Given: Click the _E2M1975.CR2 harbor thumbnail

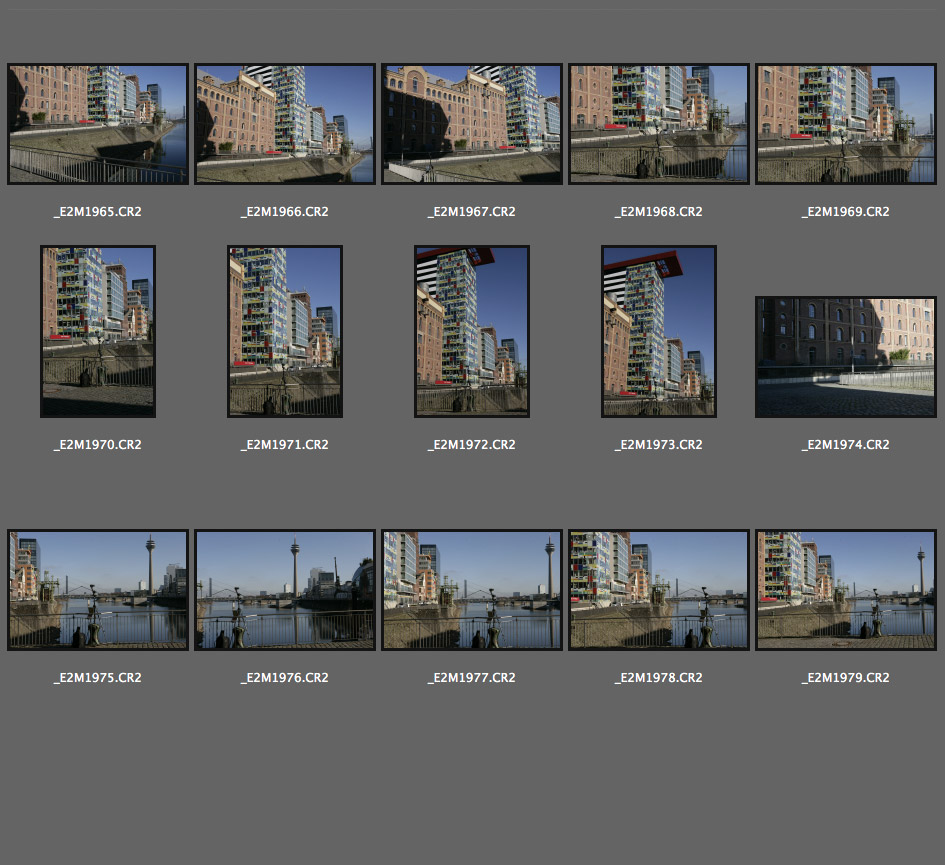Looking at the screenshot, I should coord(98,590).
